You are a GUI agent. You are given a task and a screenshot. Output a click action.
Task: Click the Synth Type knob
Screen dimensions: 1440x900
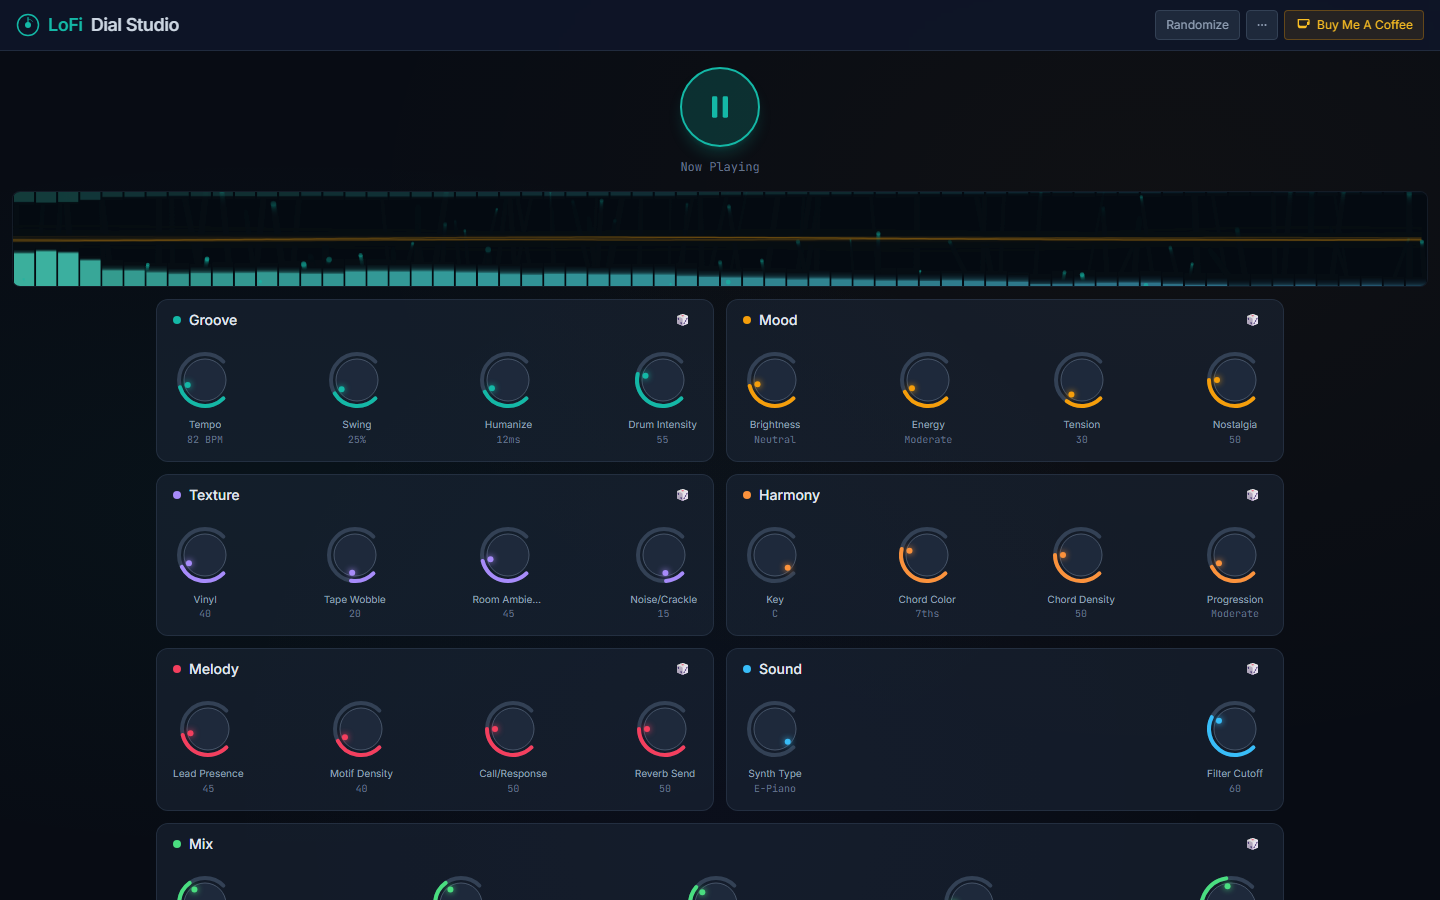pos(775,729)
